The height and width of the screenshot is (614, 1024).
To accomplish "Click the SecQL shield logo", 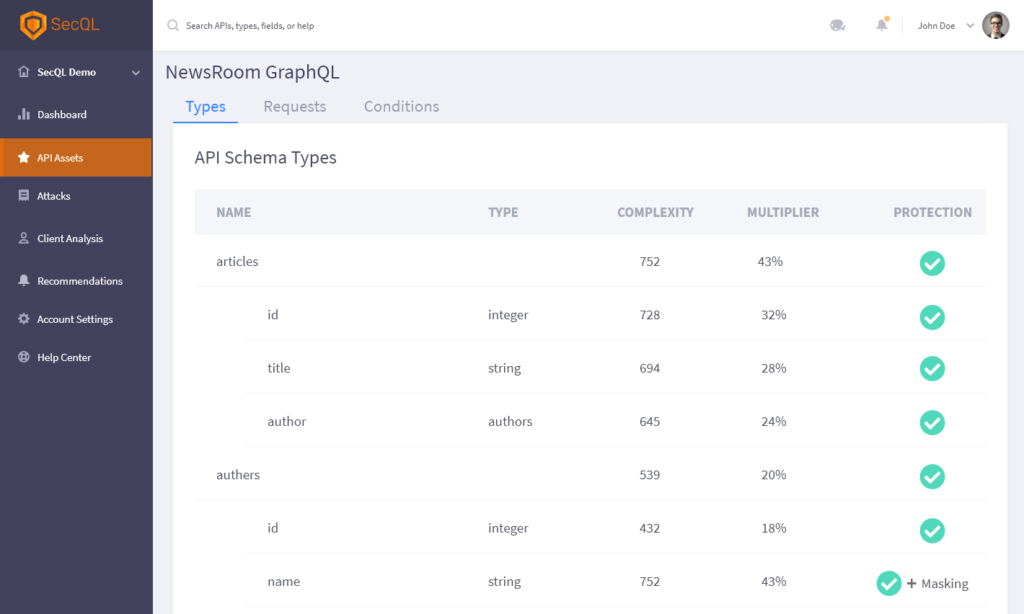I will point(33,25).
